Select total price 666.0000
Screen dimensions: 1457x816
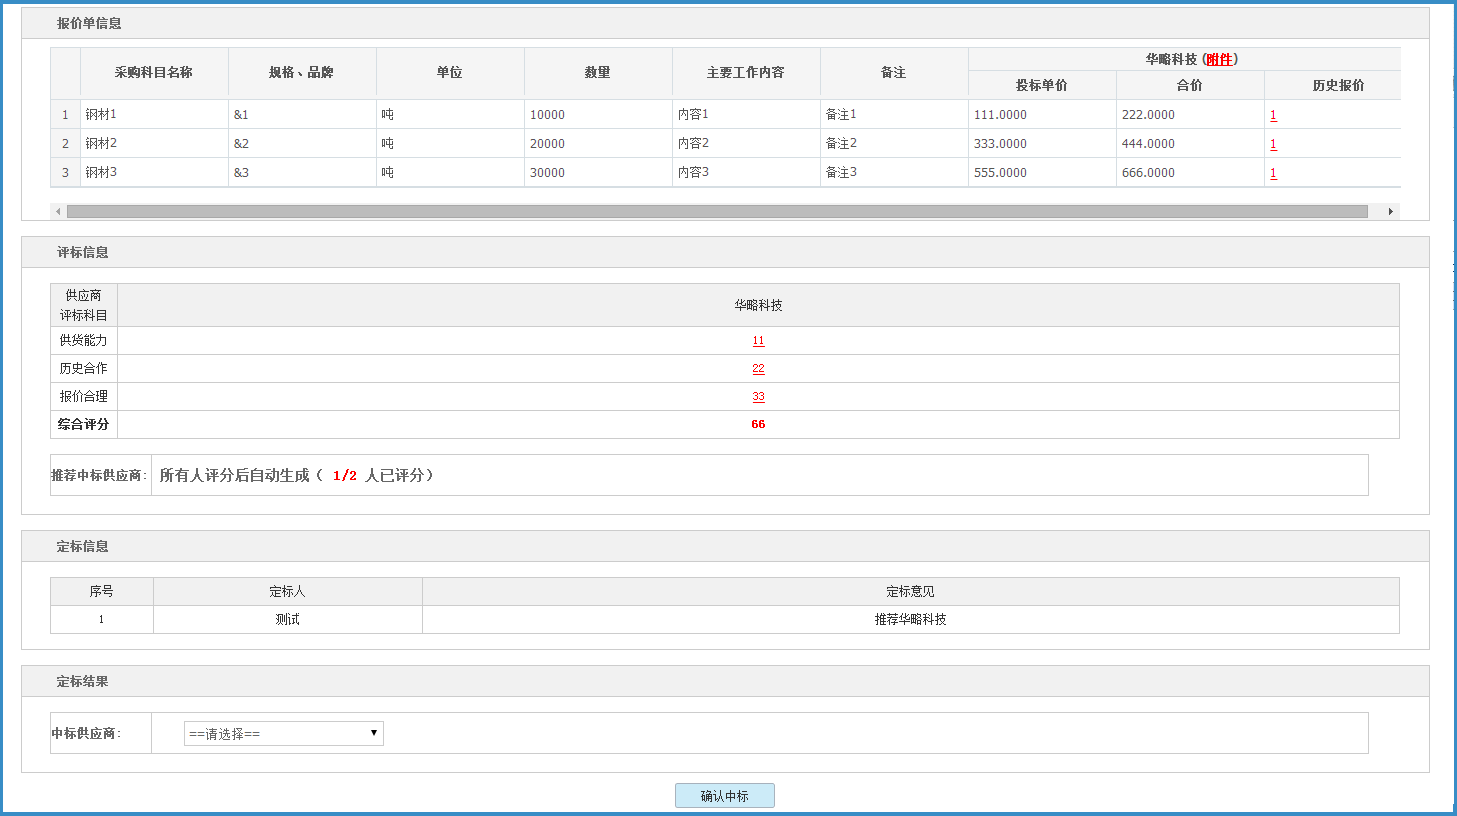pyautogui.click(x=1190, y=172)
